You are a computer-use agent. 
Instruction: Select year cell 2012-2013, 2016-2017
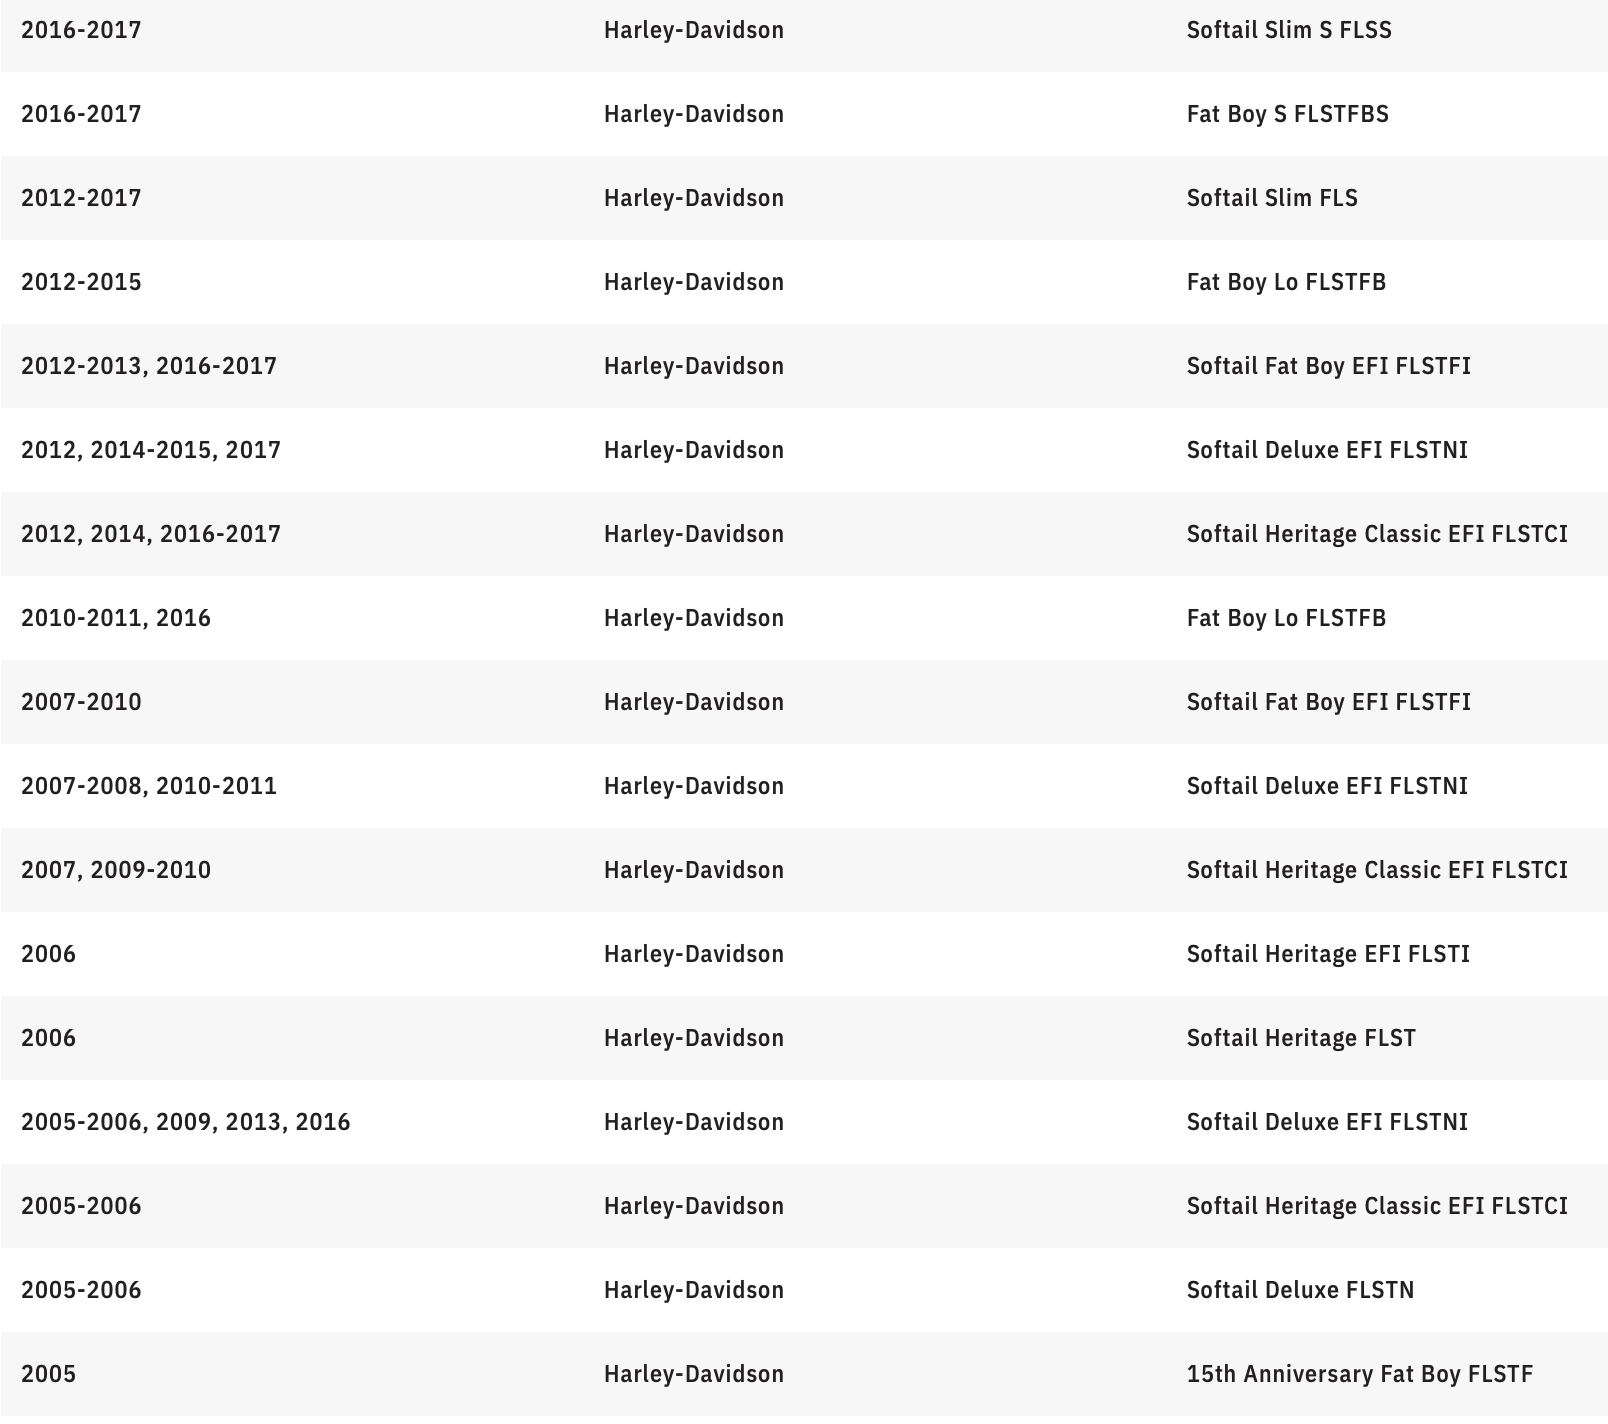[149, 366]
